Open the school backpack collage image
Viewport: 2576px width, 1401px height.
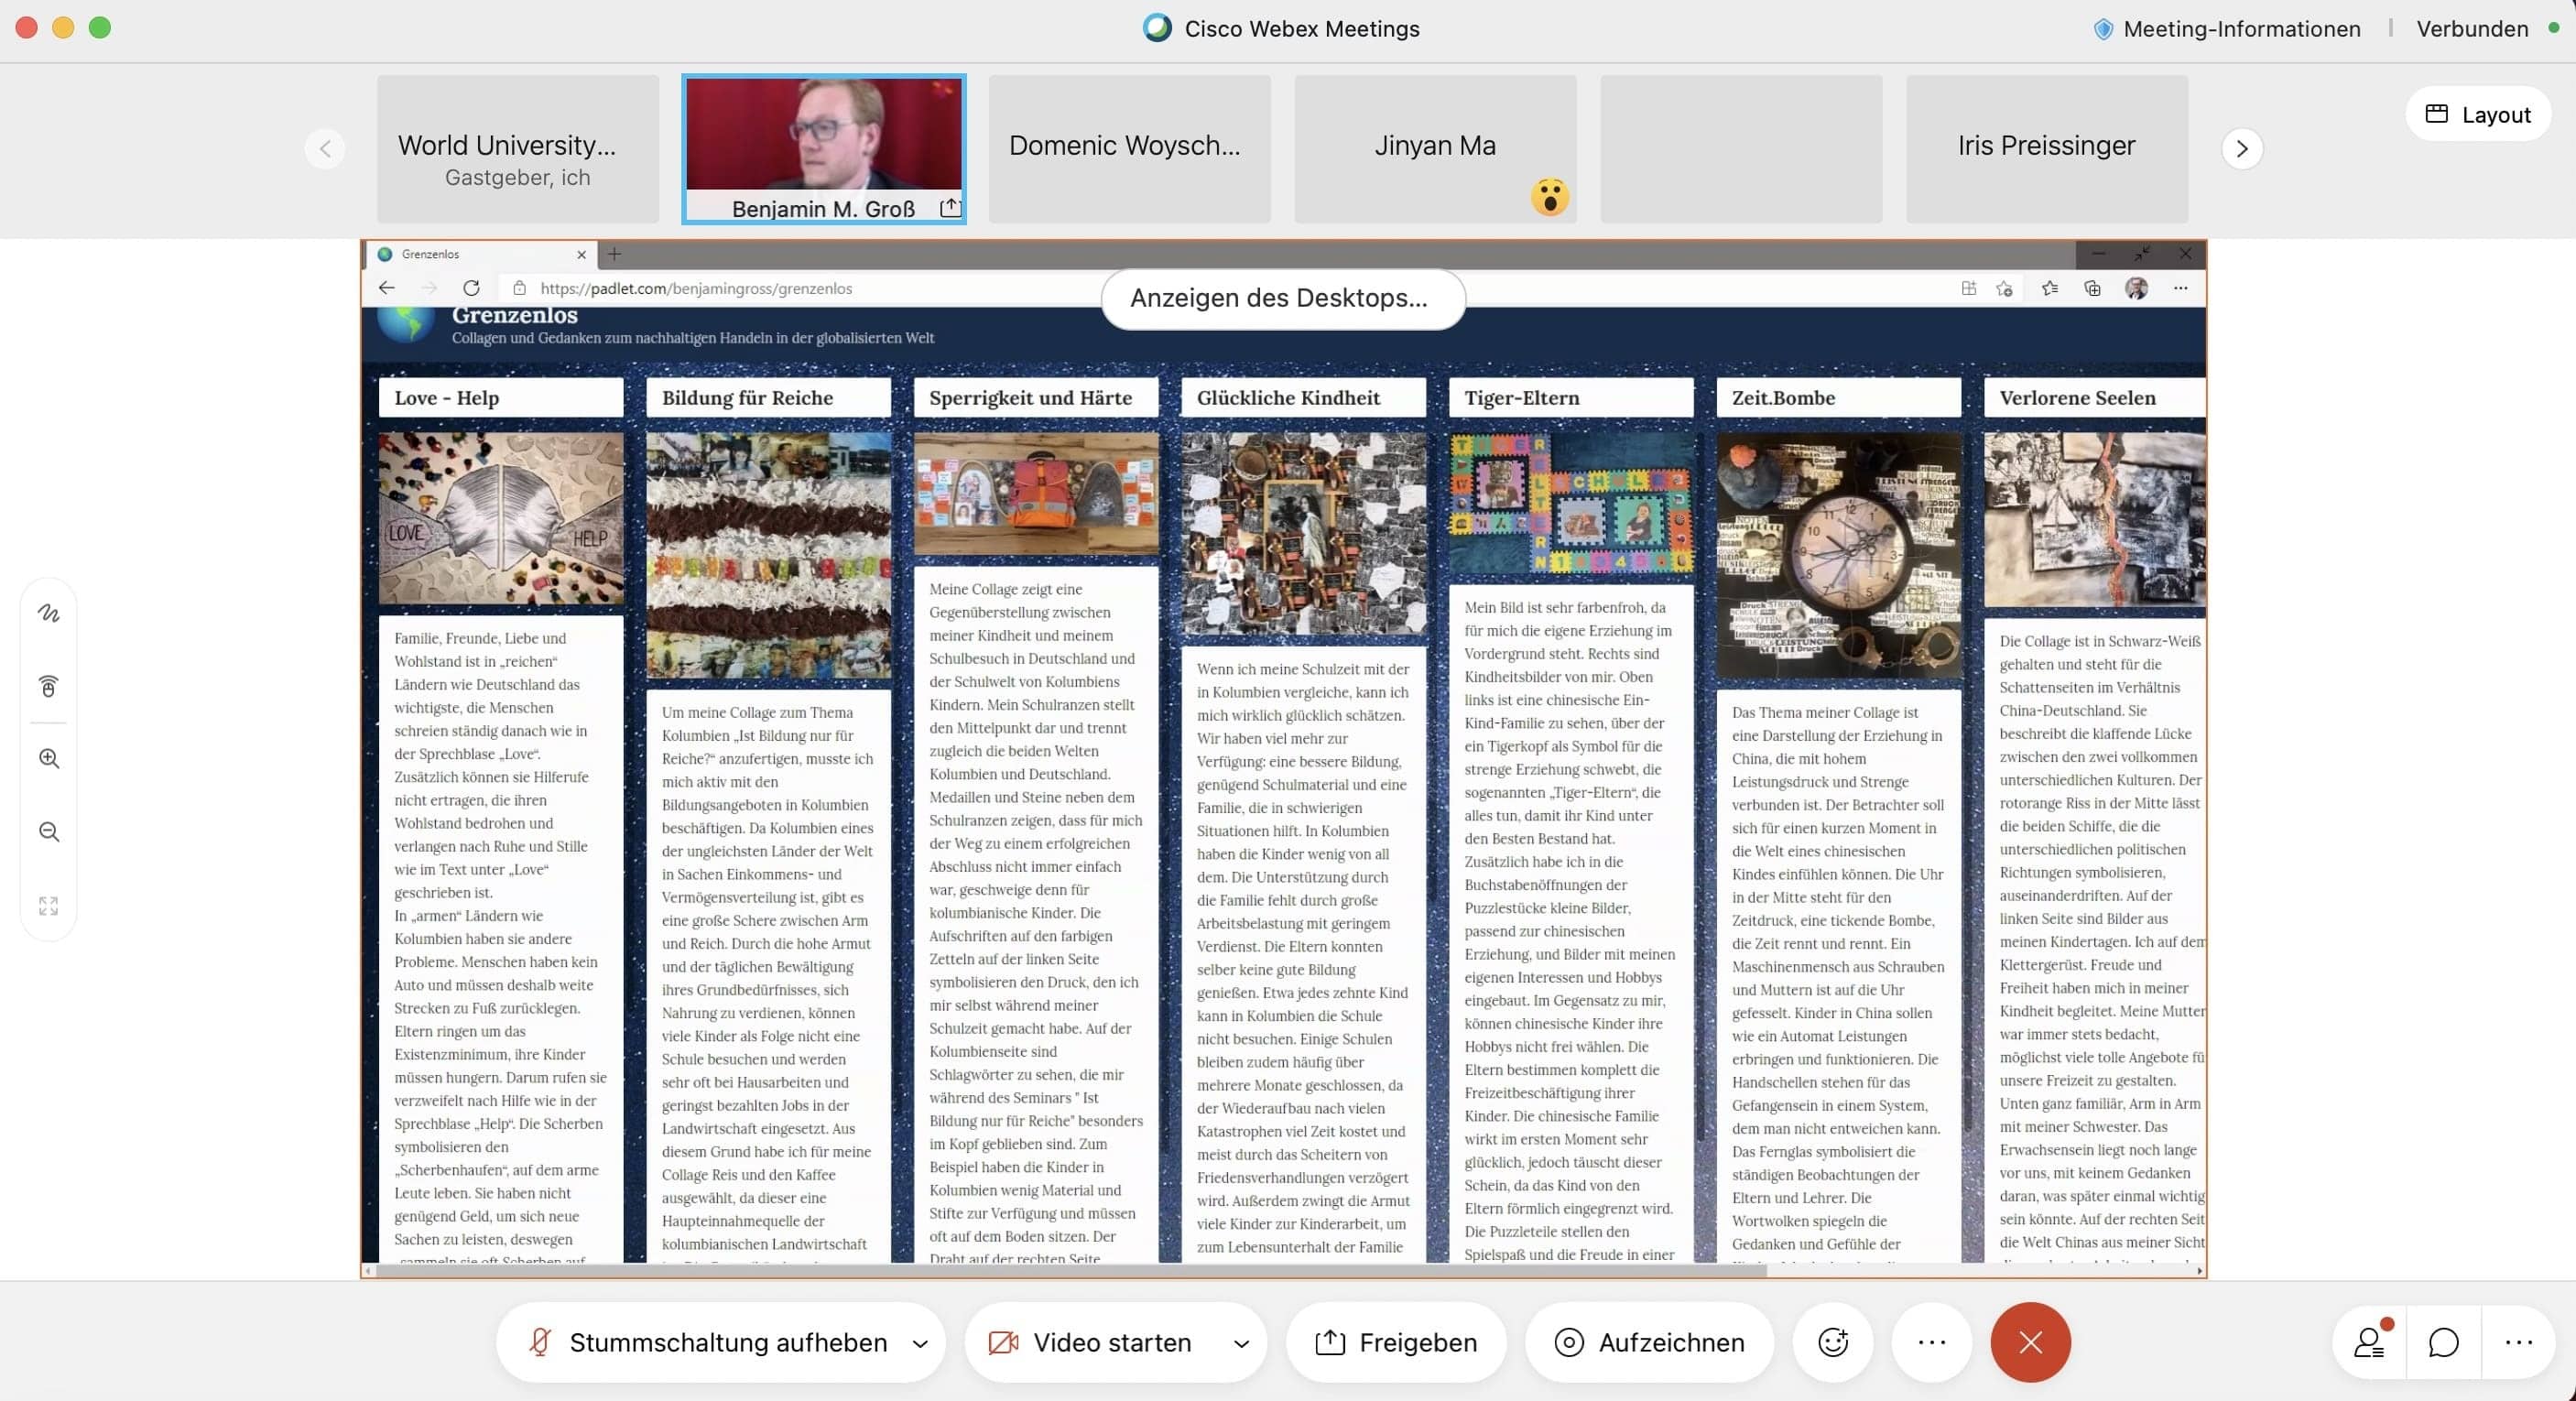click(x=1036, y=493)
